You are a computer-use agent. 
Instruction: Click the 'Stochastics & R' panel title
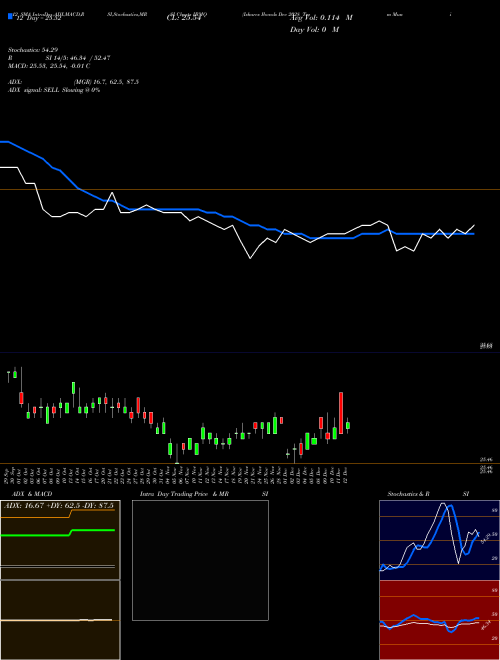[408, 494]
